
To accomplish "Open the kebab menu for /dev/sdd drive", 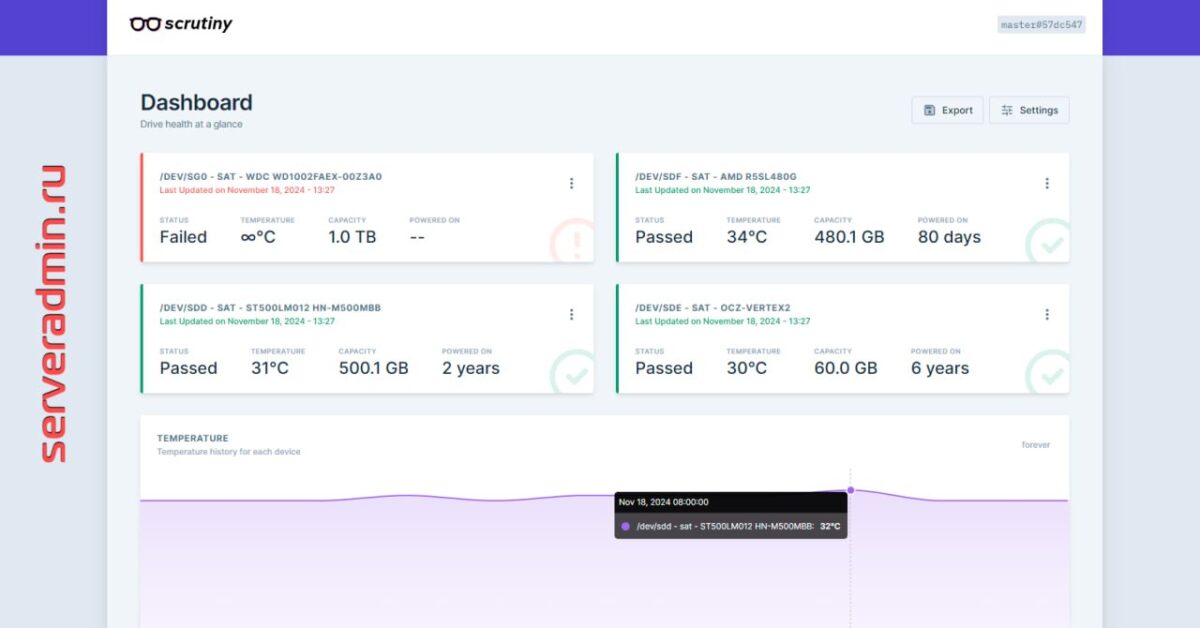I will tap(571, 314).
